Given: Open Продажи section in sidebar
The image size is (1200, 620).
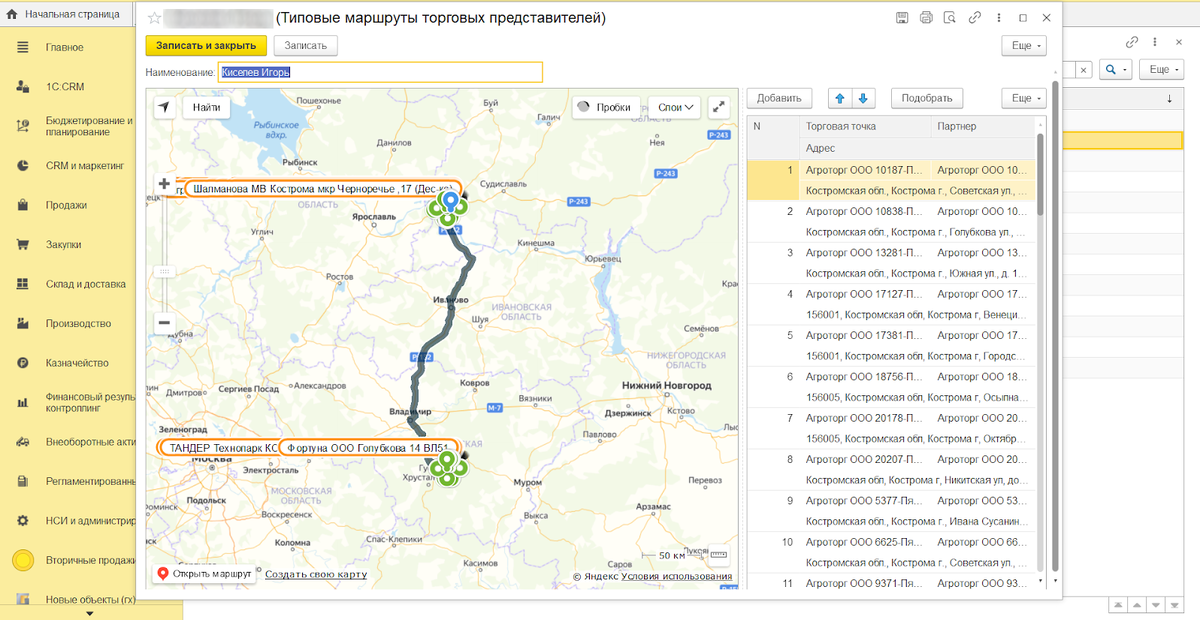Looking at the screenshot, I should 66,205.
